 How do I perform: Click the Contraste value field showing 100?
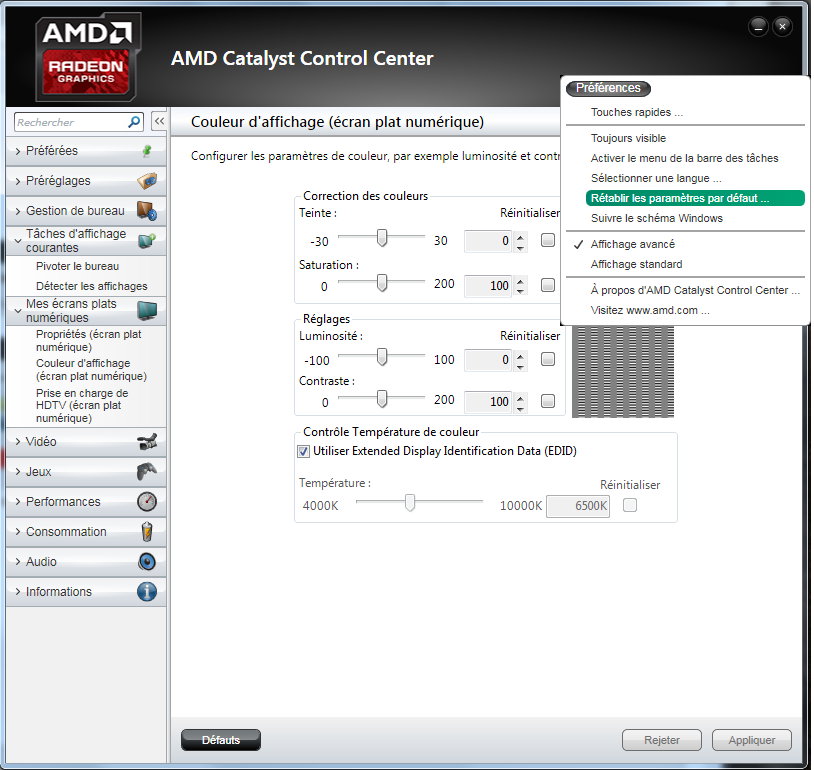[487, 401]
